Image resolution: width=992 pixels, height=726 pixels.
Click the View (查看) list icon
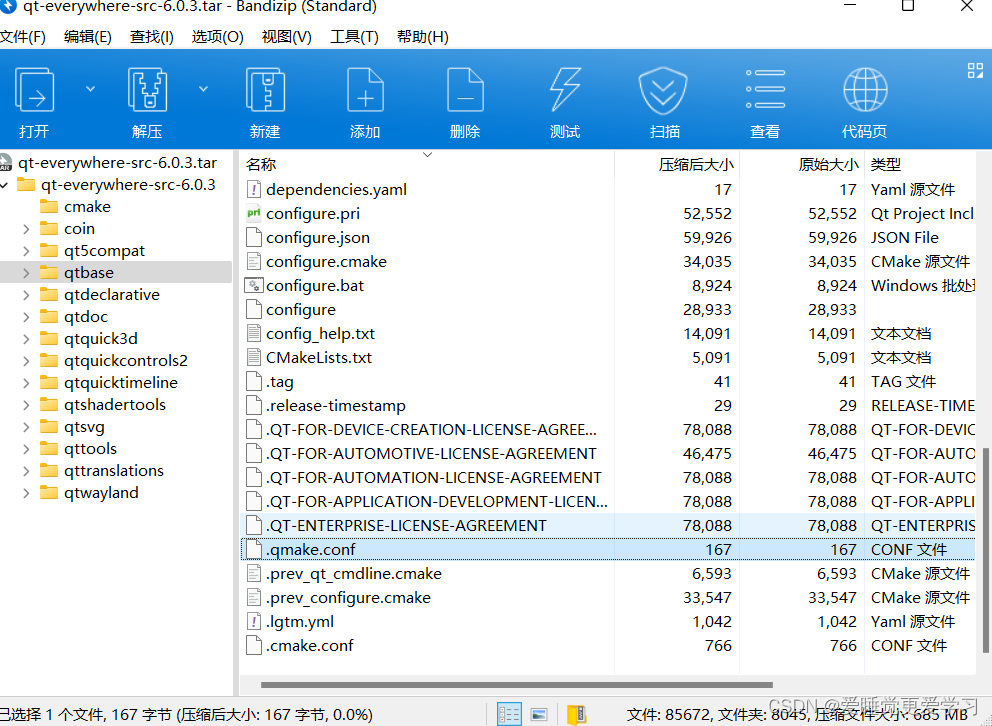click(x=765, y=89)
